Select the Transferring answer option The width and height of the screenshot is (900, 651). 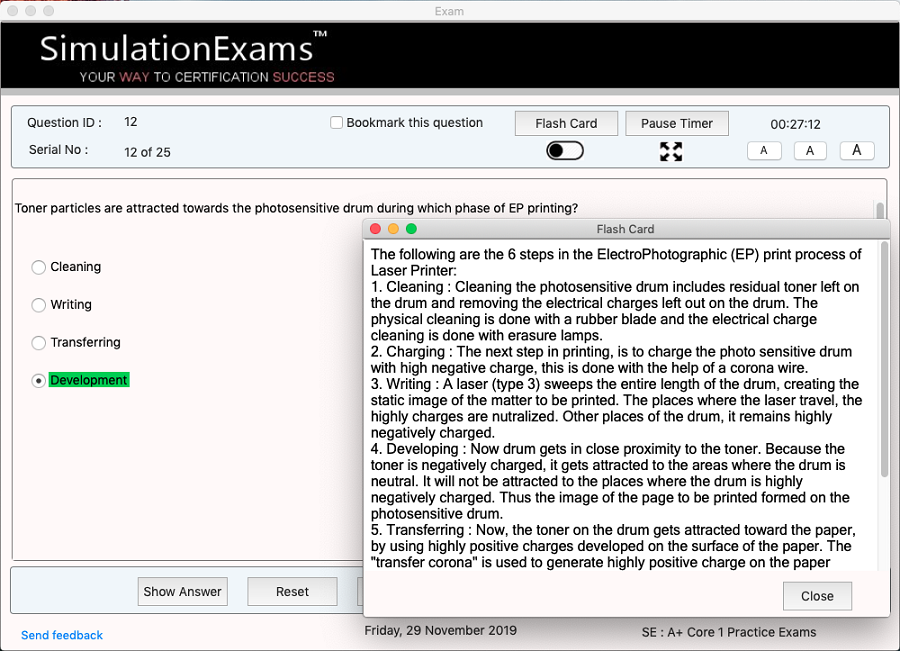tap(38, 342)
